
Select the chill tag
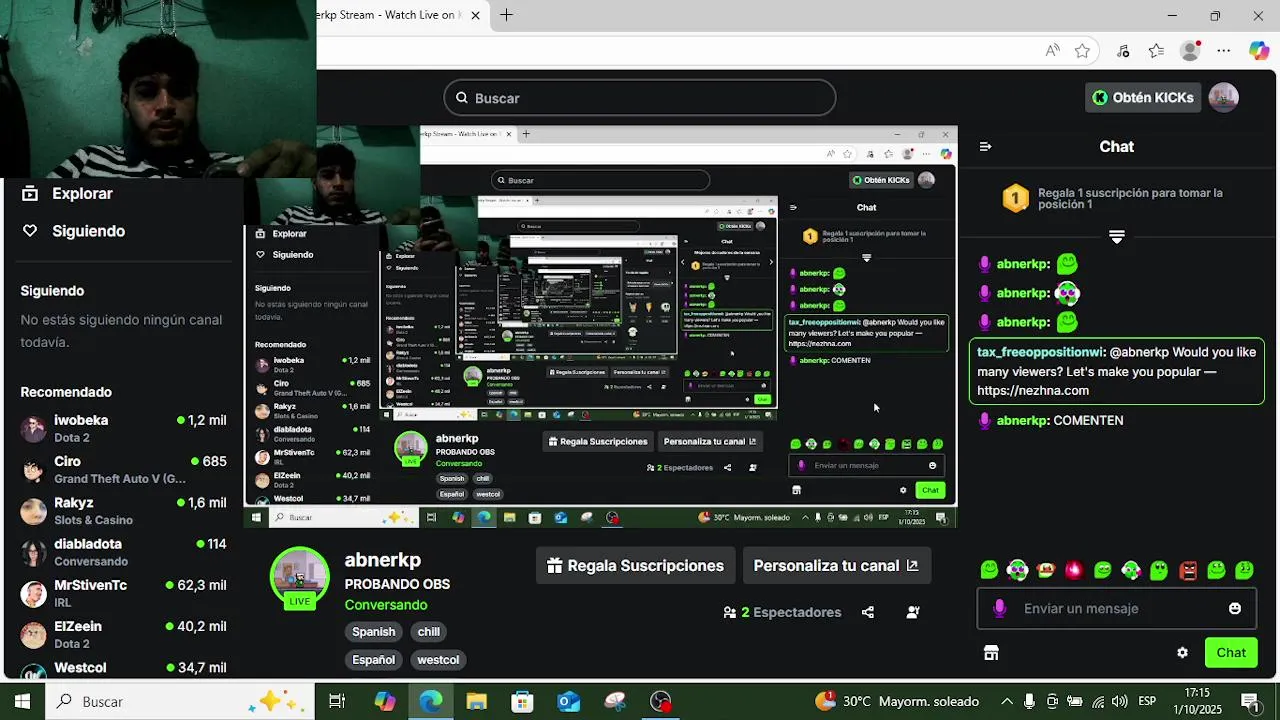coord(429,632)
